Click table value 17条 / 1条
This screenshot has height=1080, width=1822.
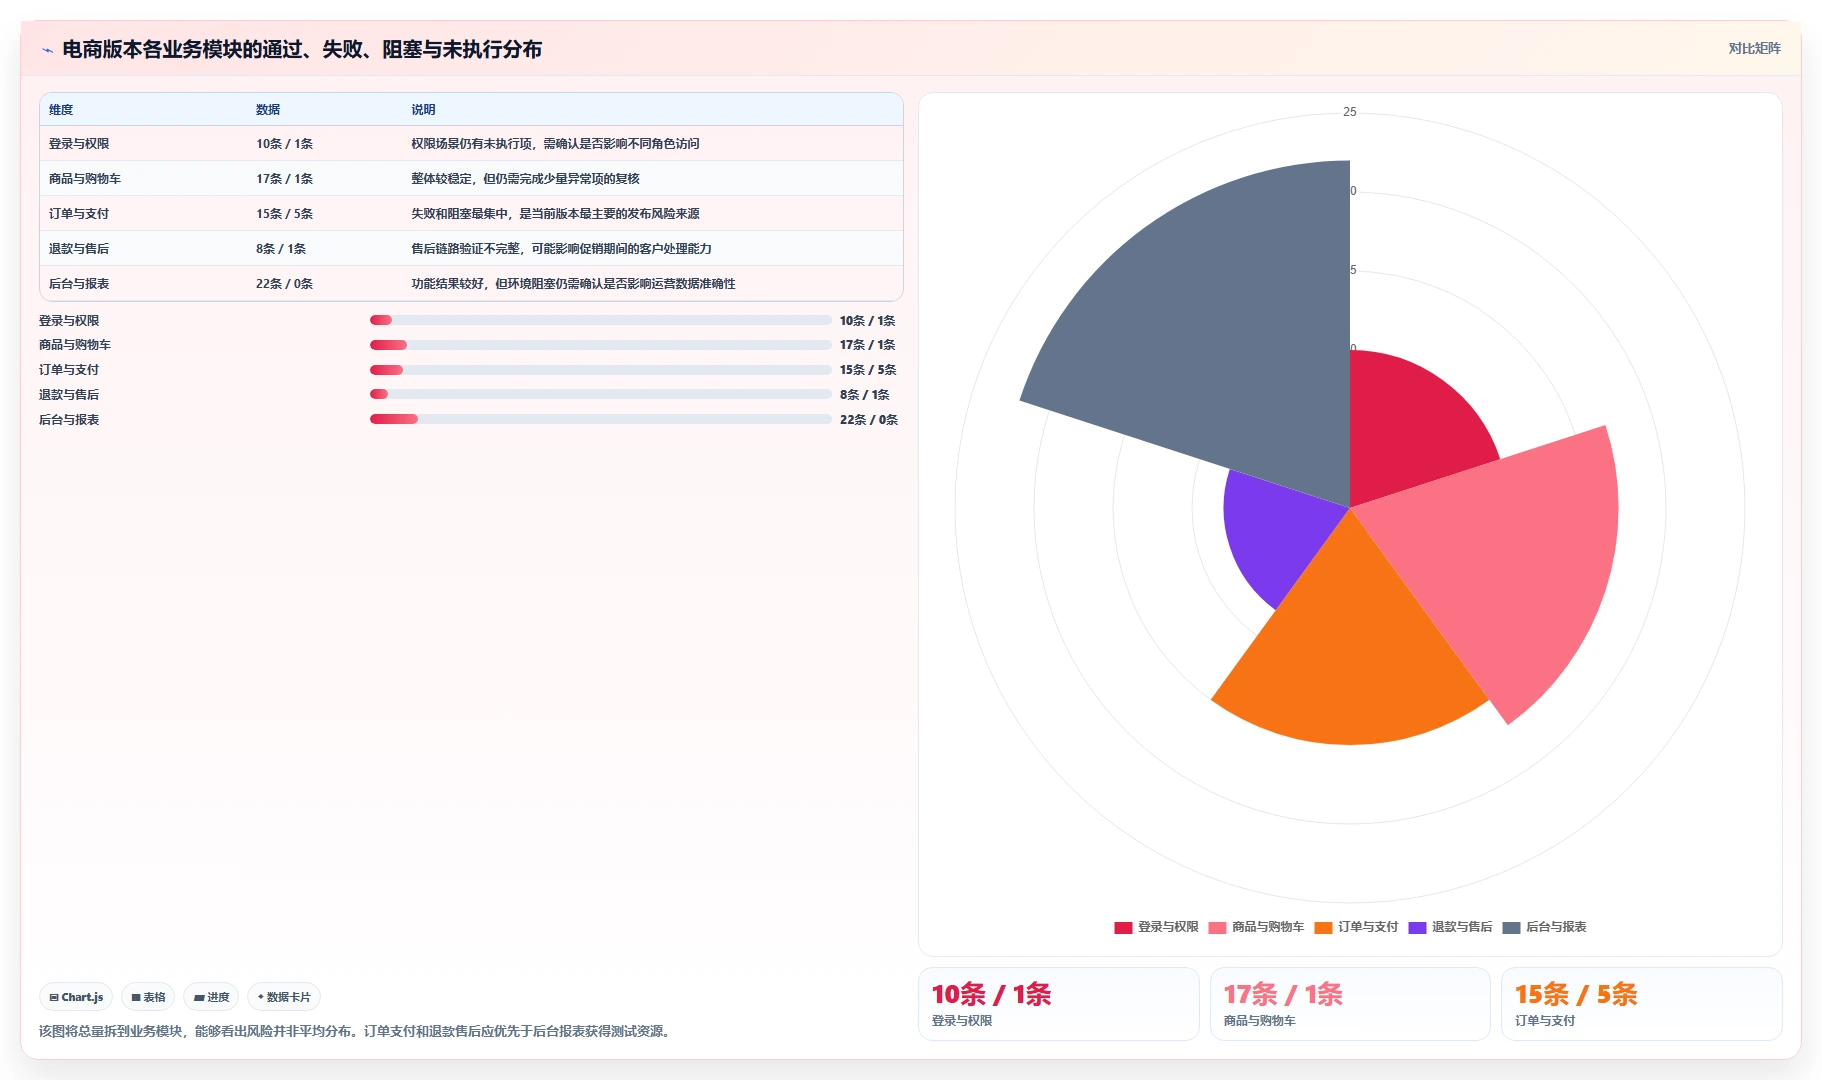coord(284,179)
